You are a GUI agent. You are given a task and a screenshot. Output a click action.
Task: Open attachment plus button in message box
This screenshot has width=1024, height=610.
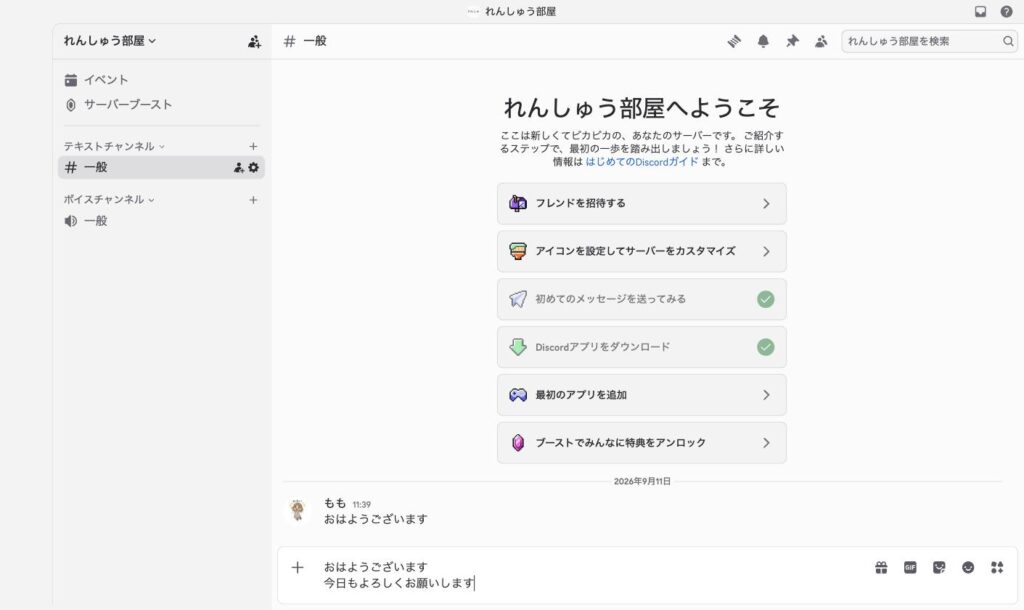tap(297, 568)
